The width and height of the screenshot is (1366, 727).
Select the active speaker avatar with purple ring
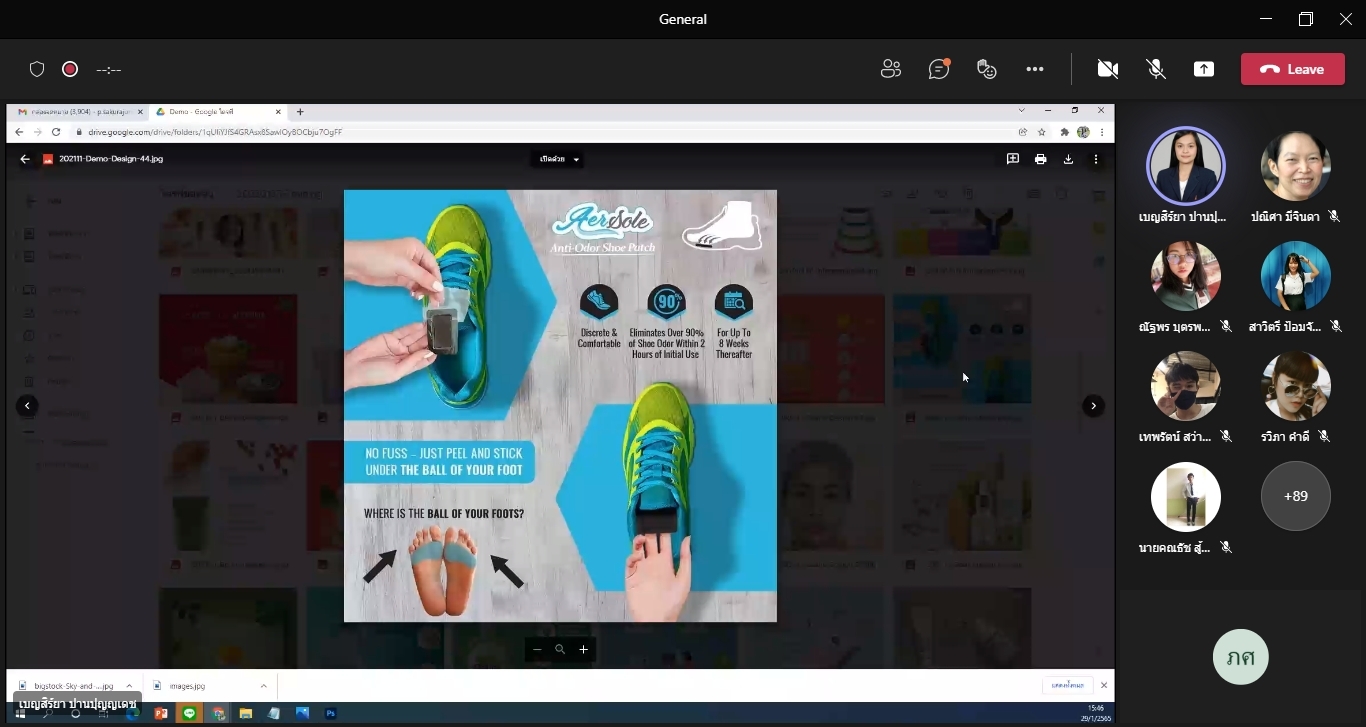[1185, 165]
